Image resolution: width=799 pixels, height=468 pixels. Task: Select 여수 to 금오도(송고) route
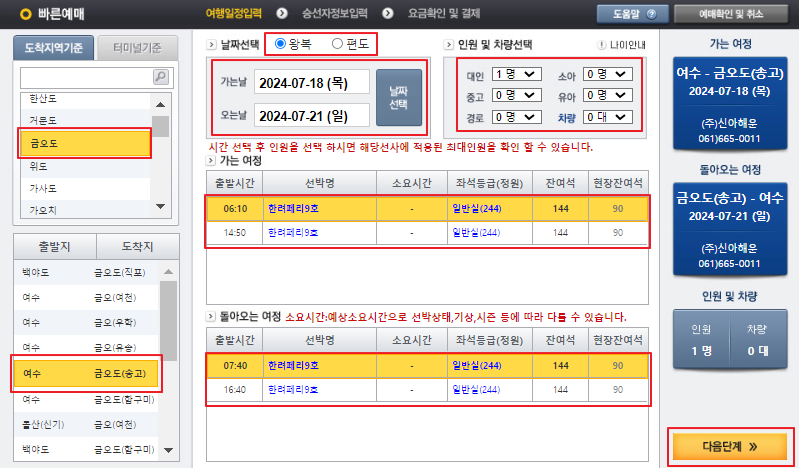point(86,374)
